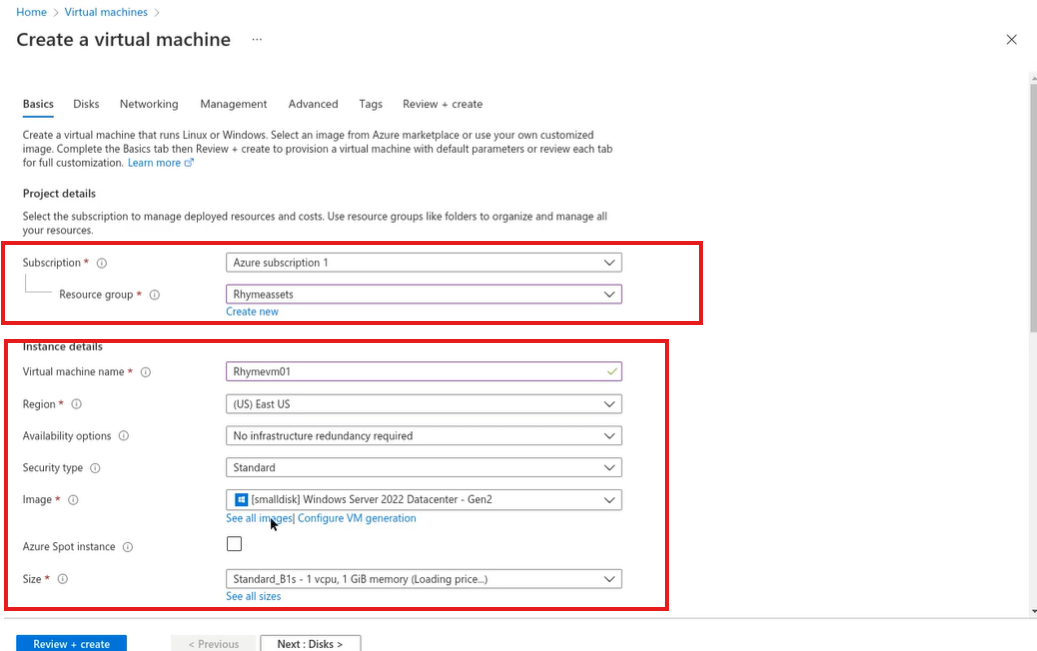
Task: Click the Learn more link
Action: (x=154, y=163)
